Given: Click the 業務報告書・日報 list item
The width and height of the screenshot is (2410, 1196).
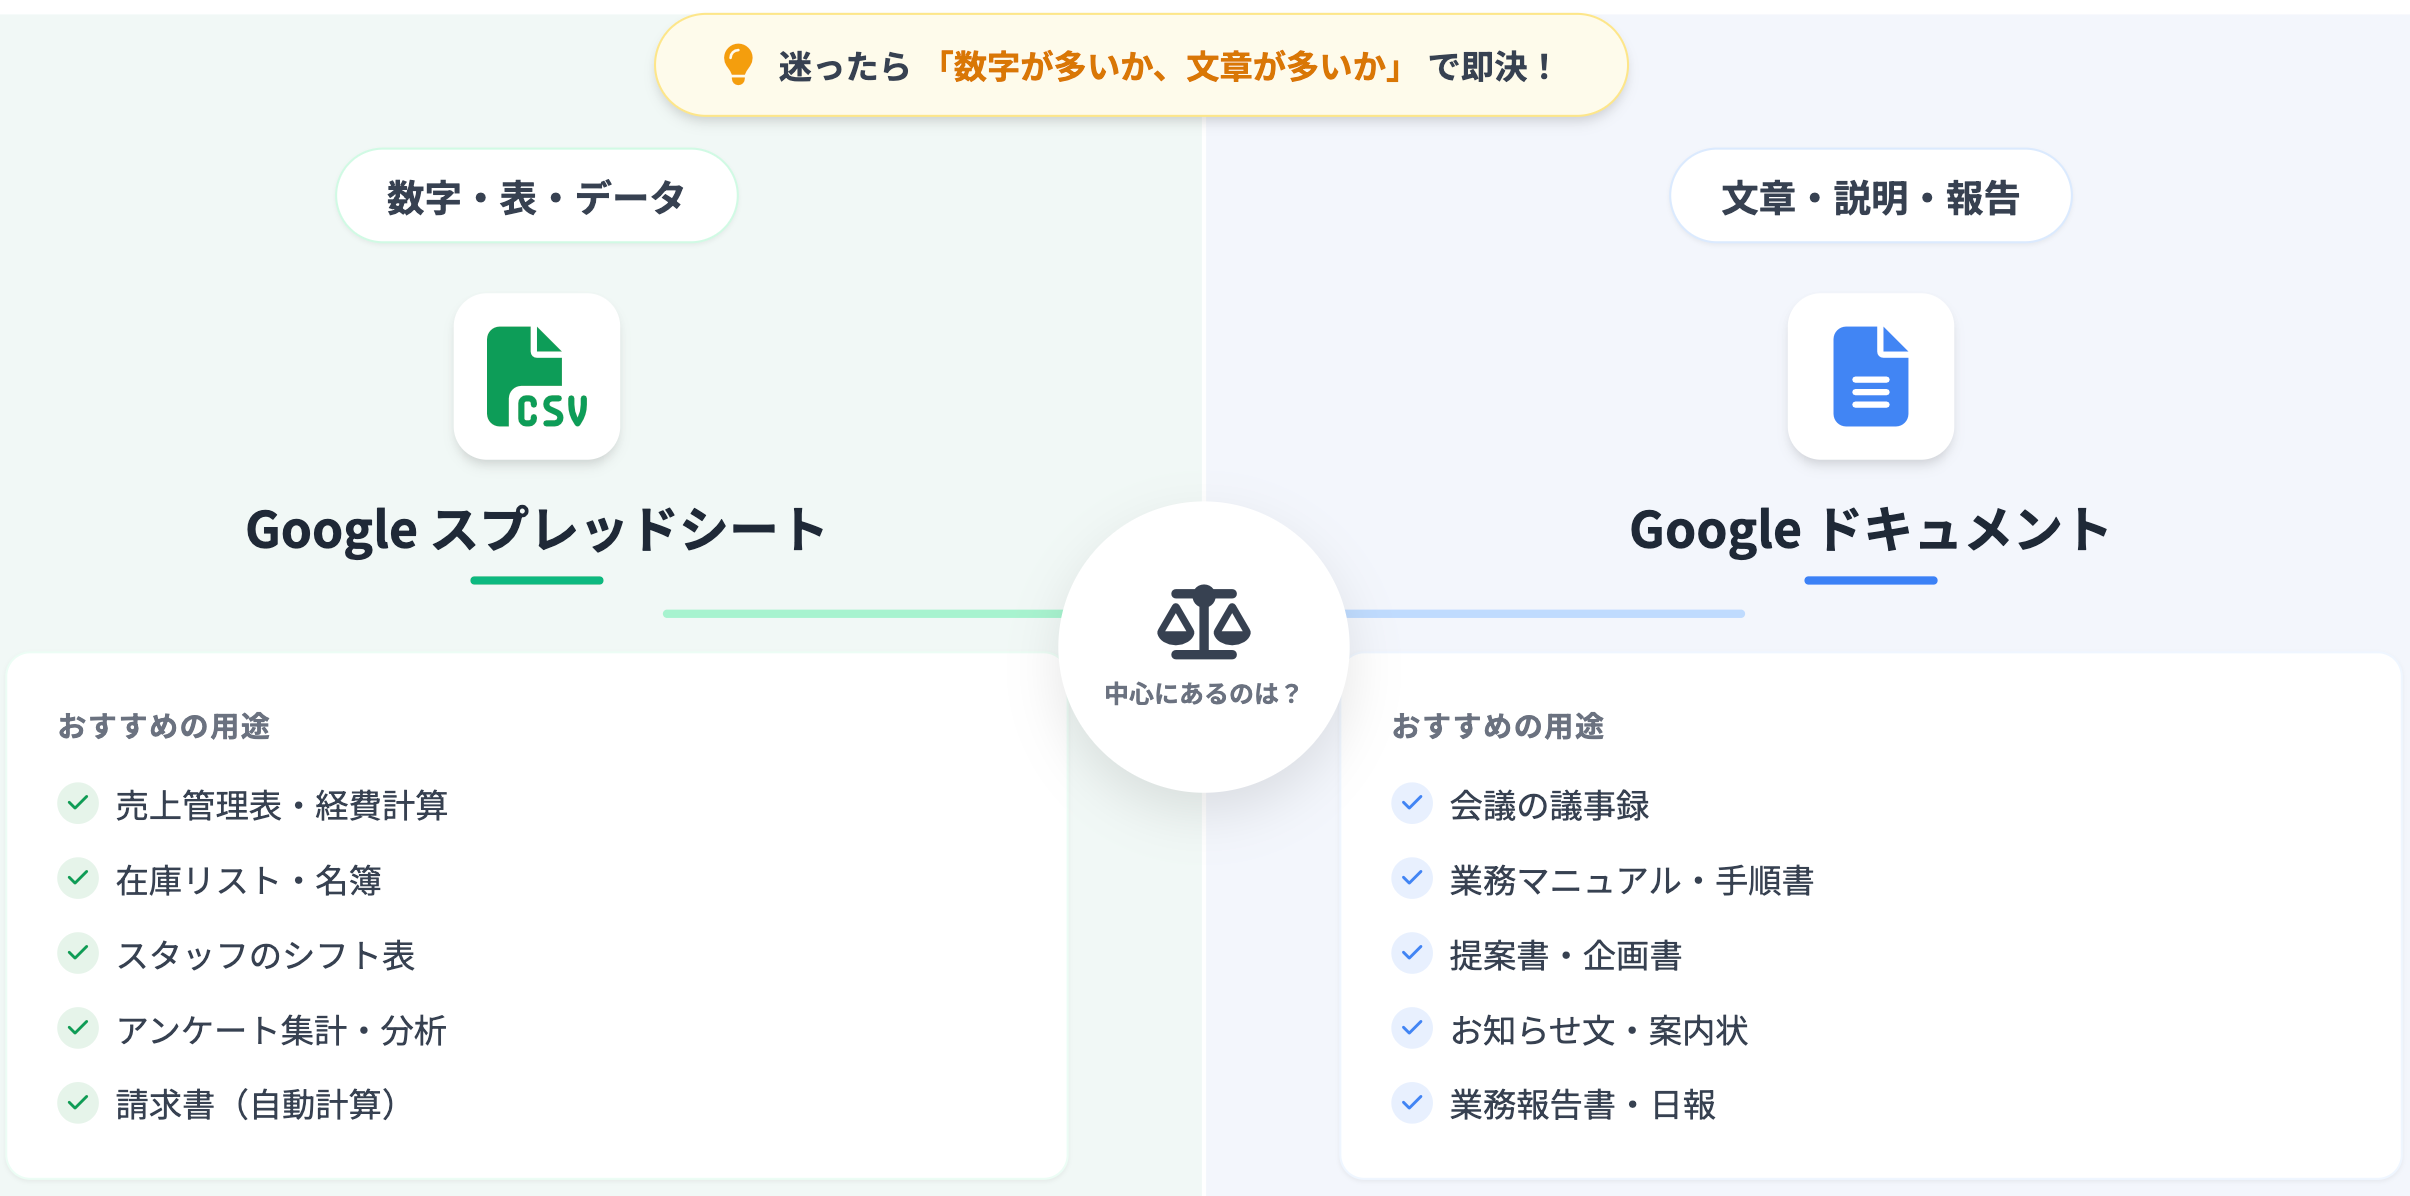Looking at the screenshot, I should [1583, 1105].
